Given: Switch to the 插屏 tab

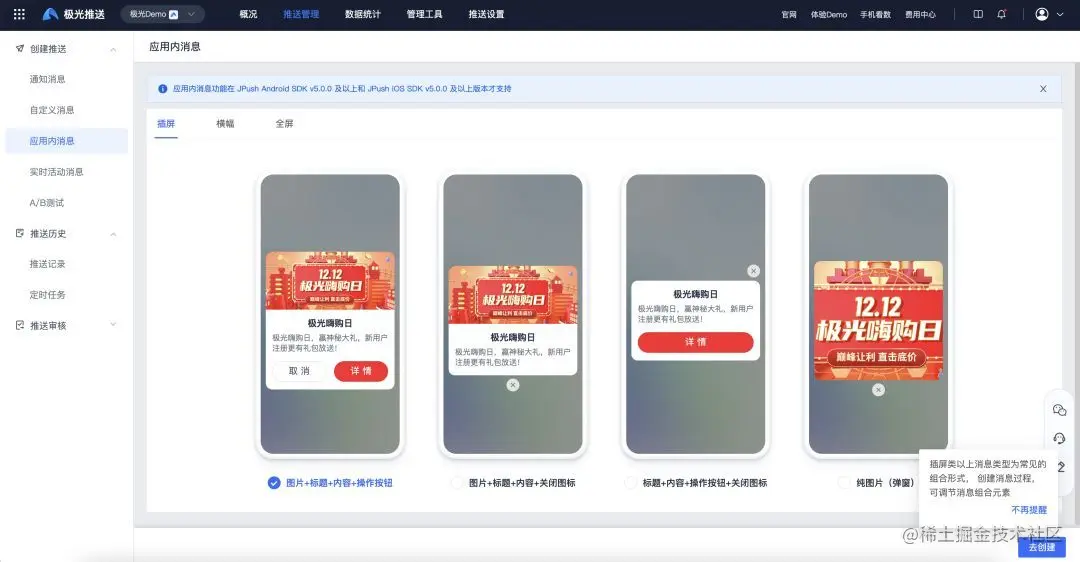Looking at the screenshot, I should click(166, 124).
